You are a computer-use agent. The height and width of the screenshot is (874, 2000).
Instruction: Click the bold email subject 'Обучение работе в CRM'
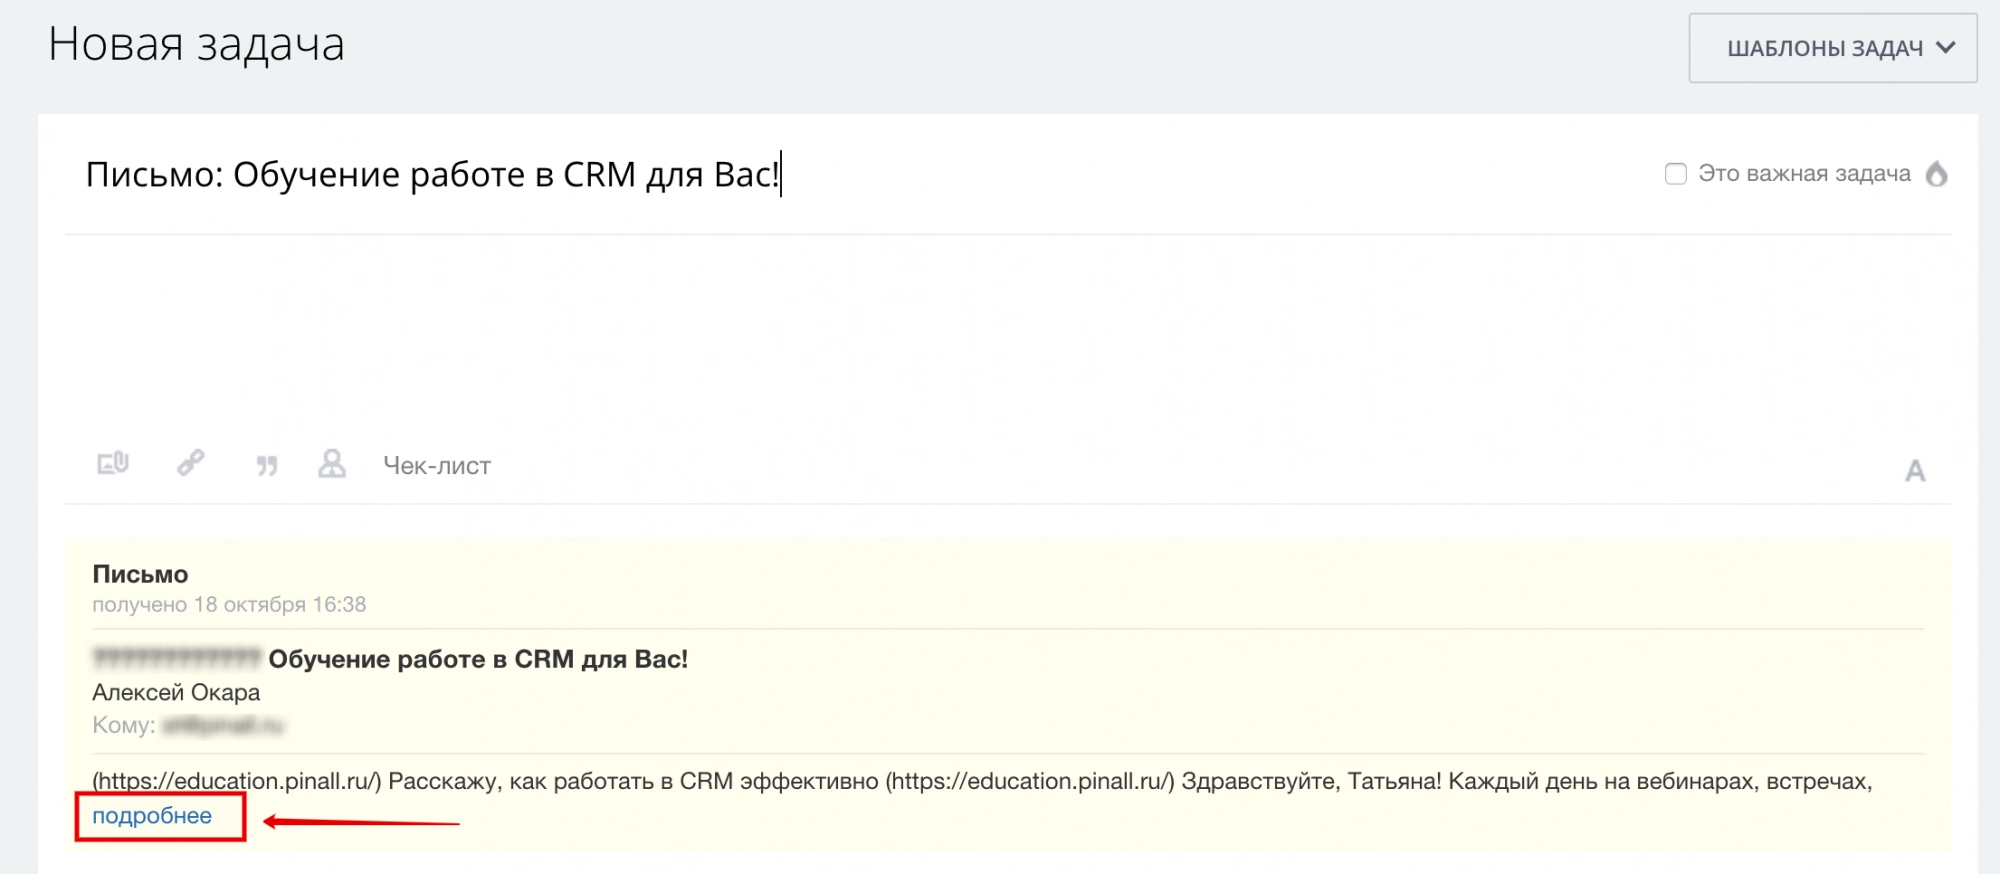click(478, 660)
